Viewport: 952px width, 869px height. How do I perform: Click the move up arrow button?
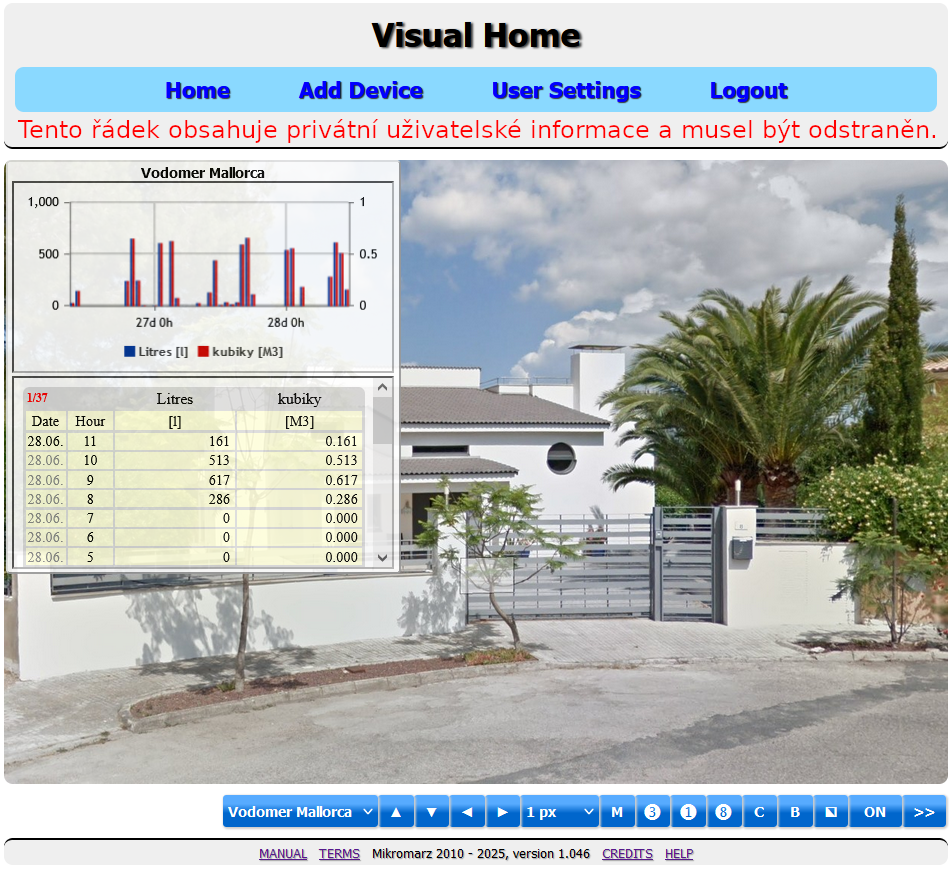pos(396,812)
